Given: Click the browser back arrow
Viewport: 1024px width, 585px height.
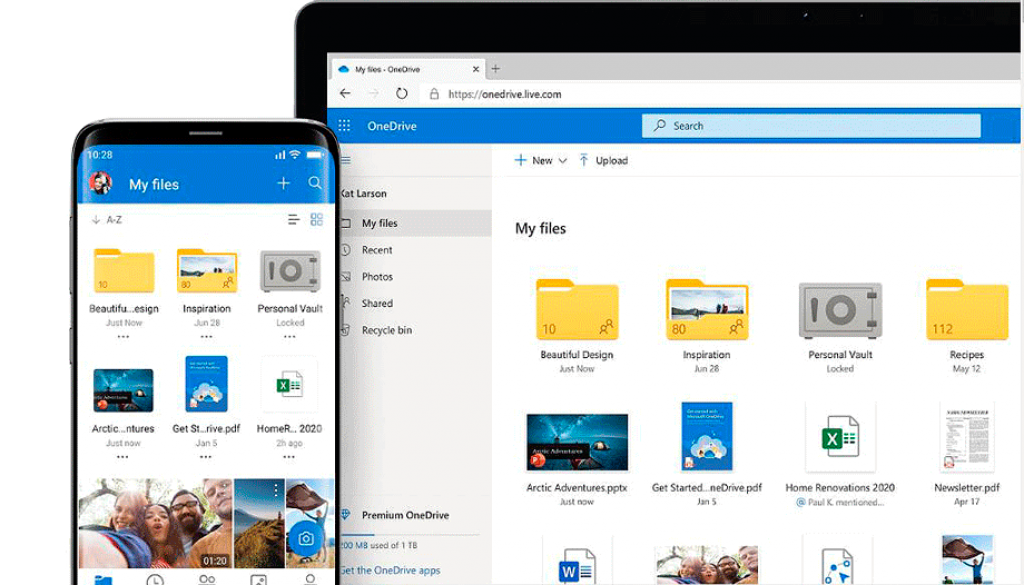Looking at the screenshot, I should [345, 93].
